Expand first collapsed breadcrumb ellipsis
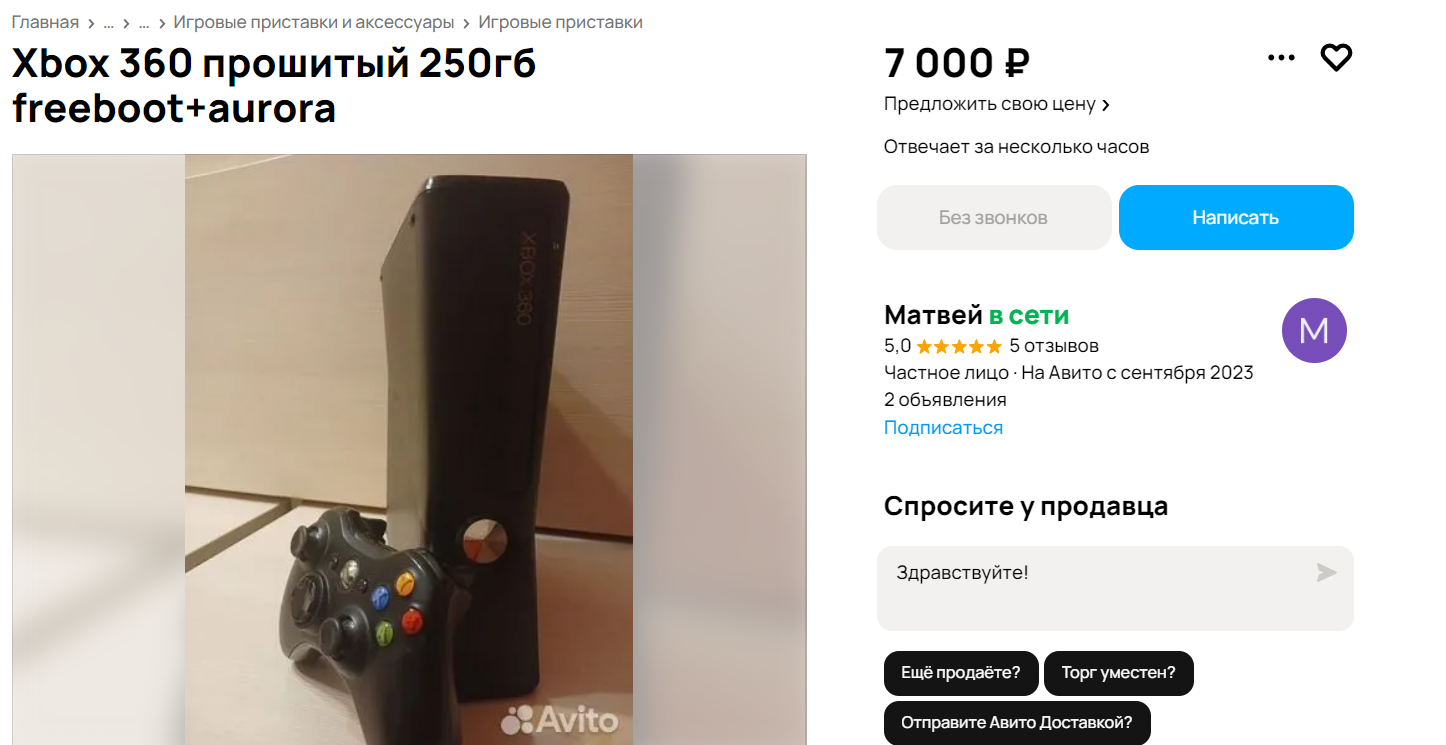 coord(108,22)
